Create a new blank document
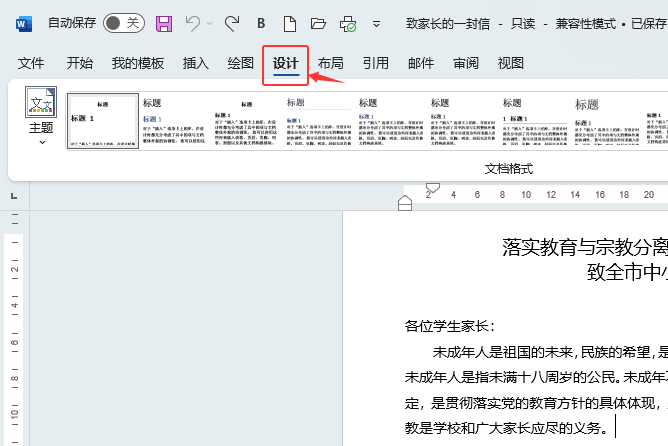This screenshot has height=446, width=668. 290,23
